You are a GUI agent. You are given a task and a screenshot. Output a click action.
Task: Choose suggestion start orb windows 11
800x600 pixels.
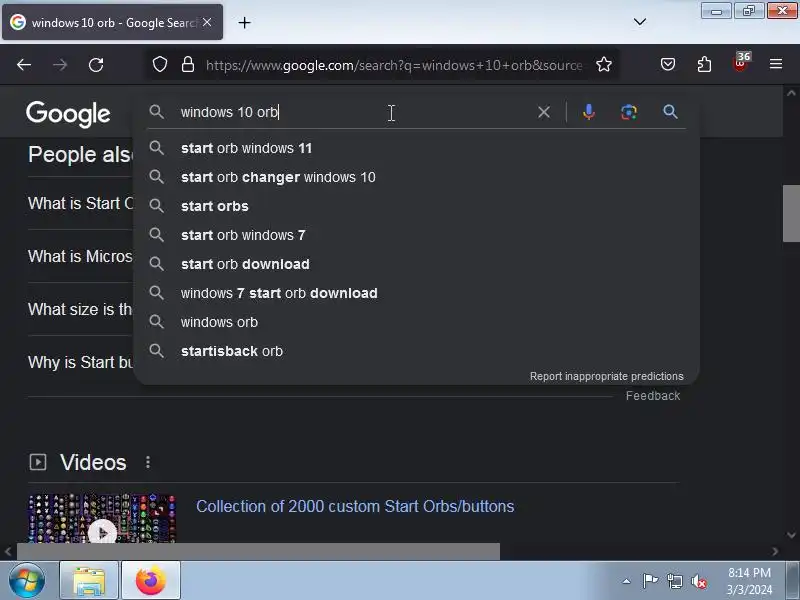pyautogui.click(x=416, y=148)
